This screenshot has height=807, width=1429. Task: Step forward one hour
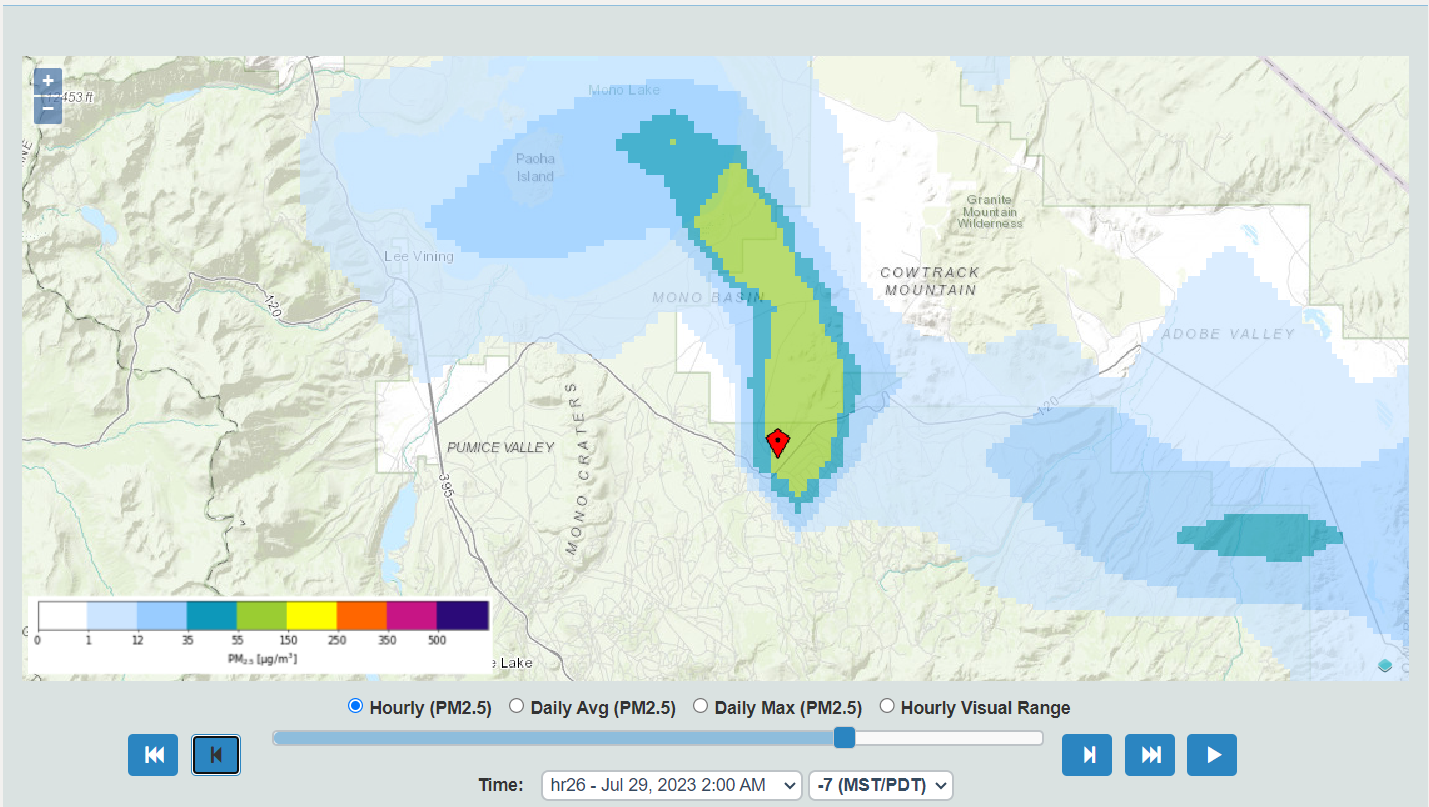(x=1087, y=755)
